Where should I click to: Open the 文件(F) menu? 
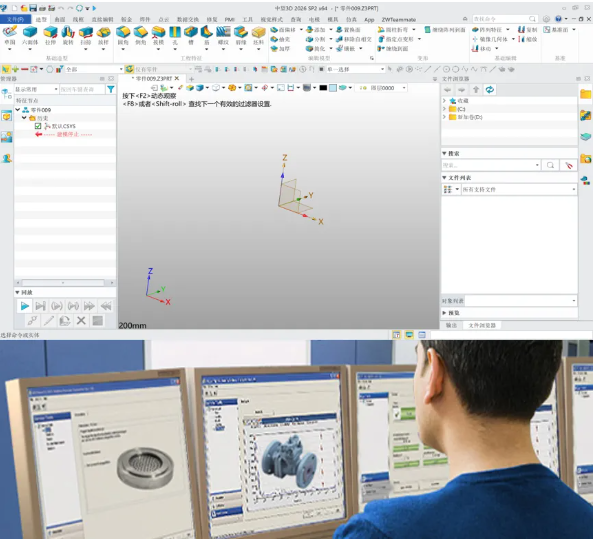[x=15, y=19]
